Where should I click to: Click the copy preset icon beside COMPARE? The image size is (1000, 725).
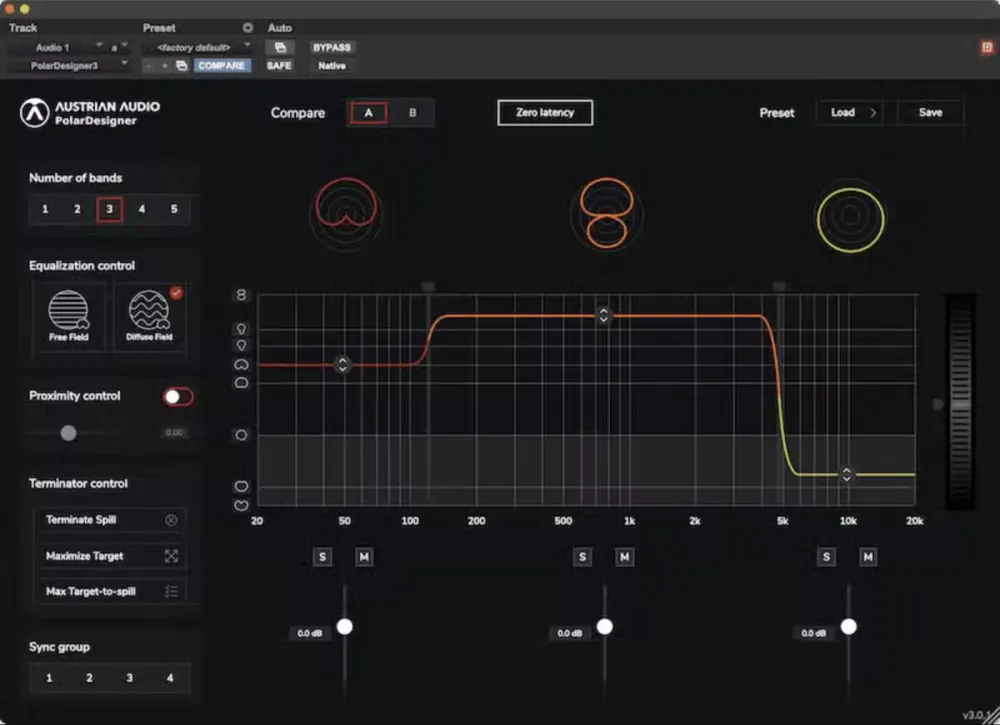(x=182, y=66)
